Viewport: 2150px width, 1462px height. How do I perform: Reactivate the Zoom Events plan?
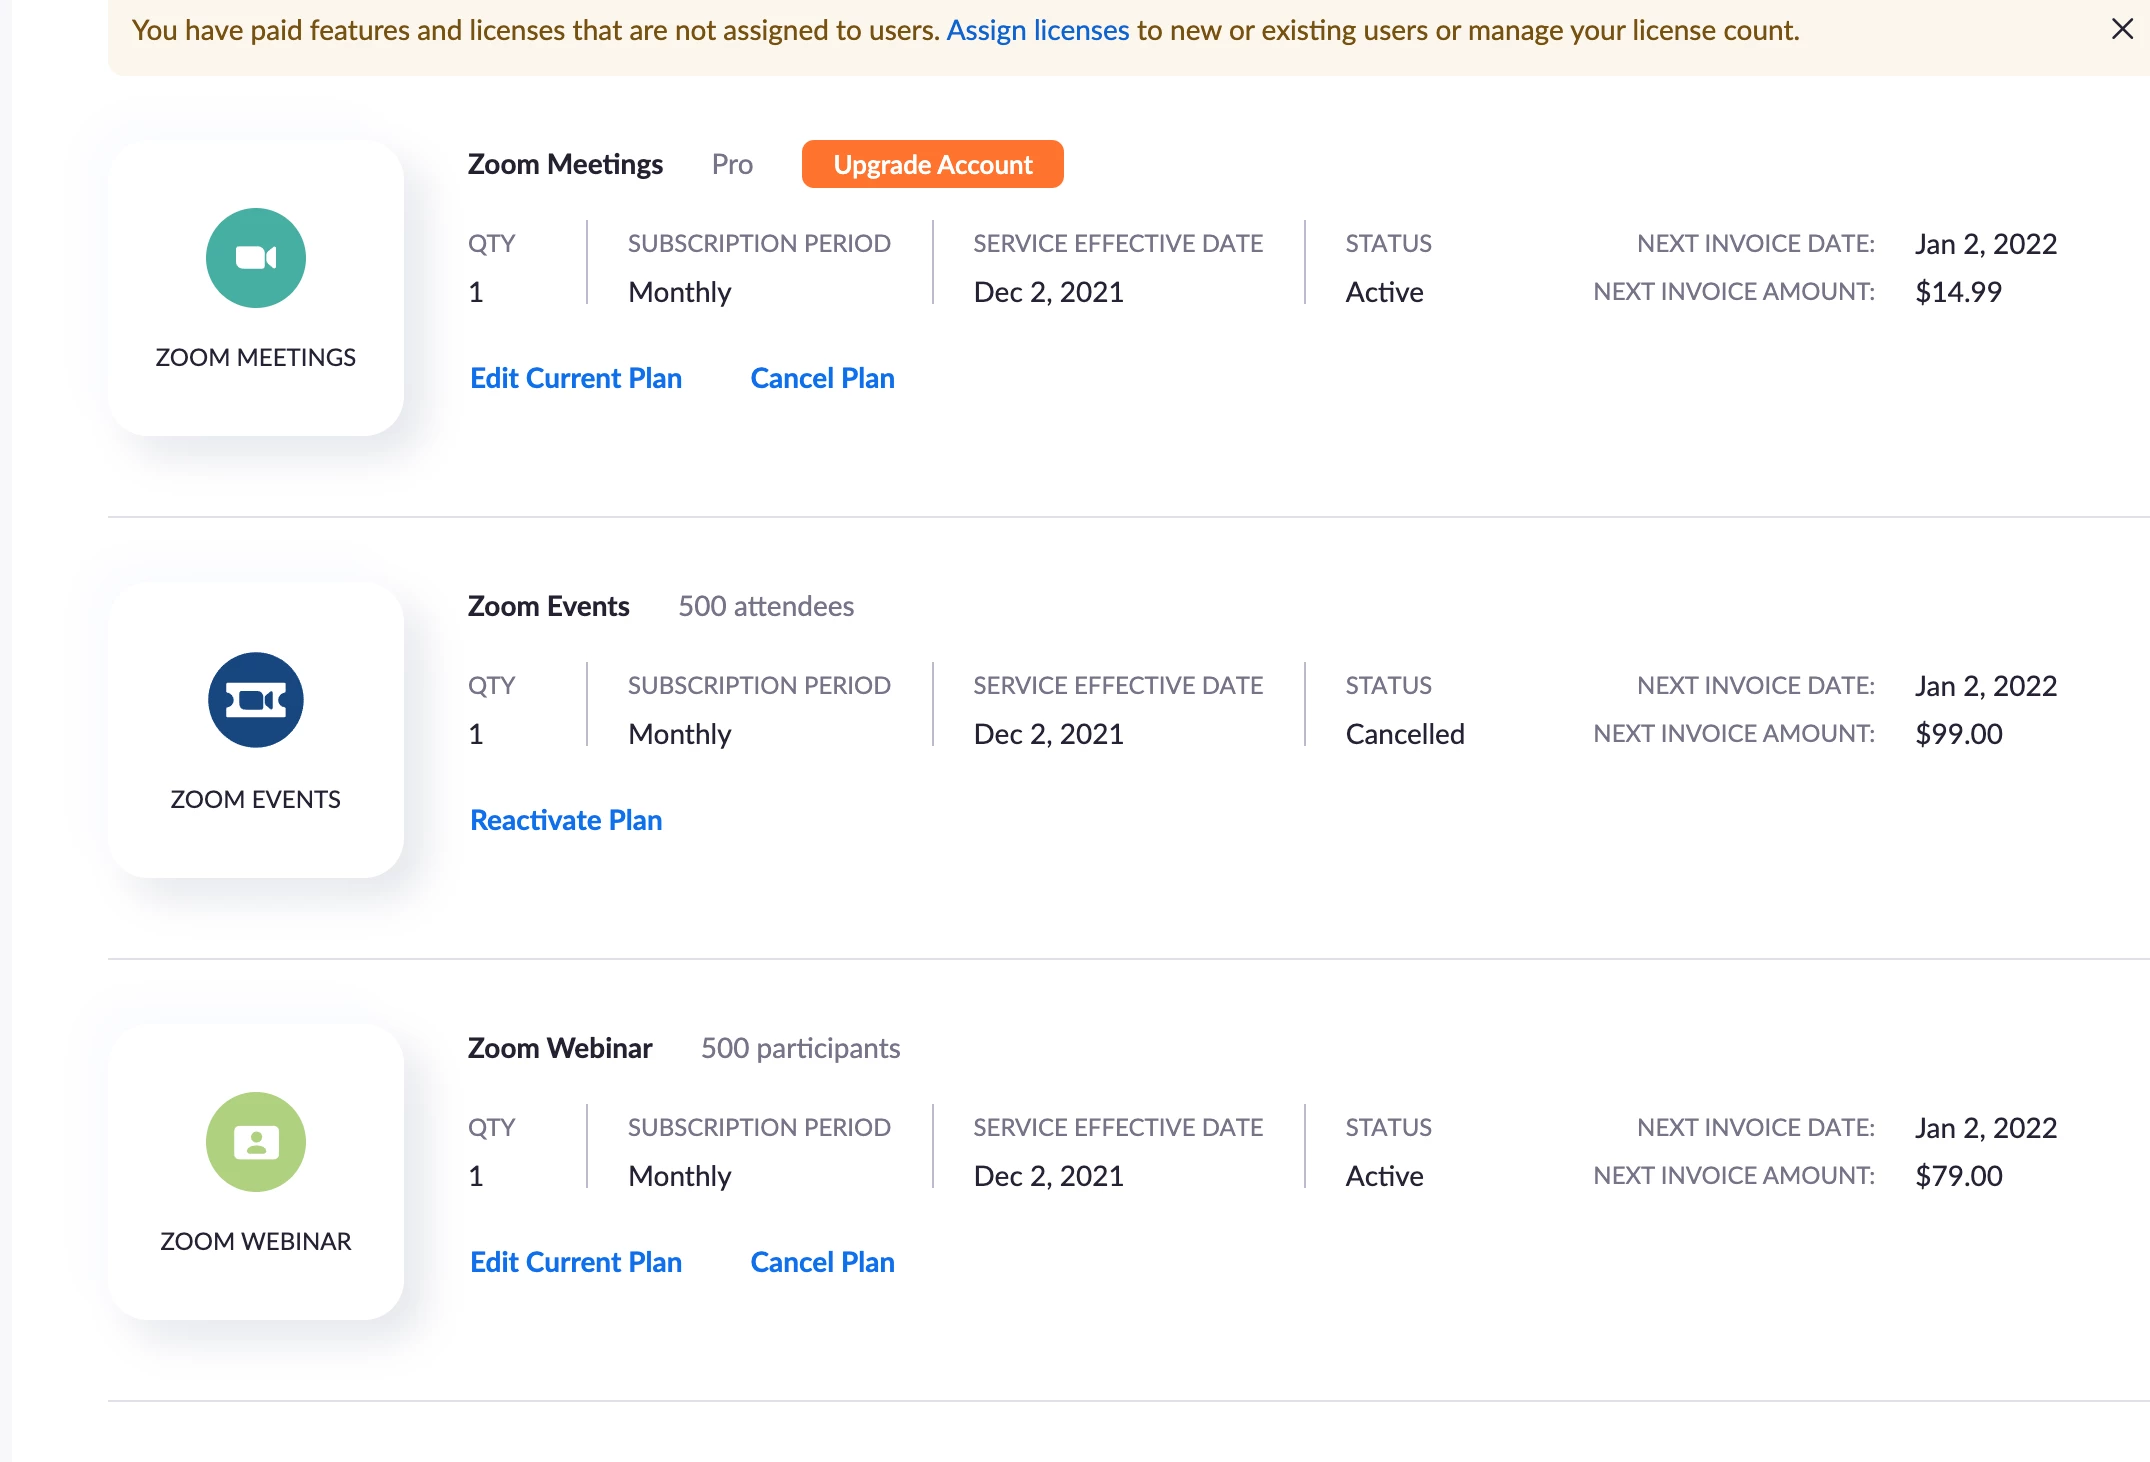pyautogui.click(x=566, y=820)
